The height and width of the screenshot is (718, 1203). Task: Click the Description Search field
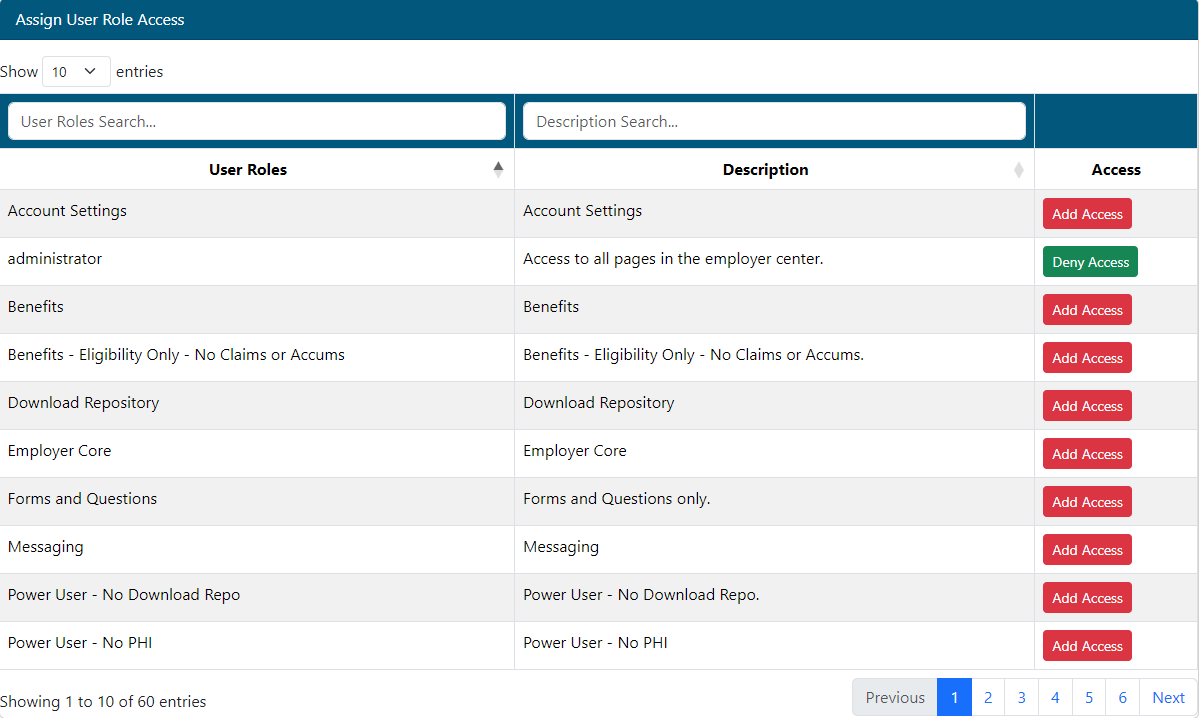[774, 121]
